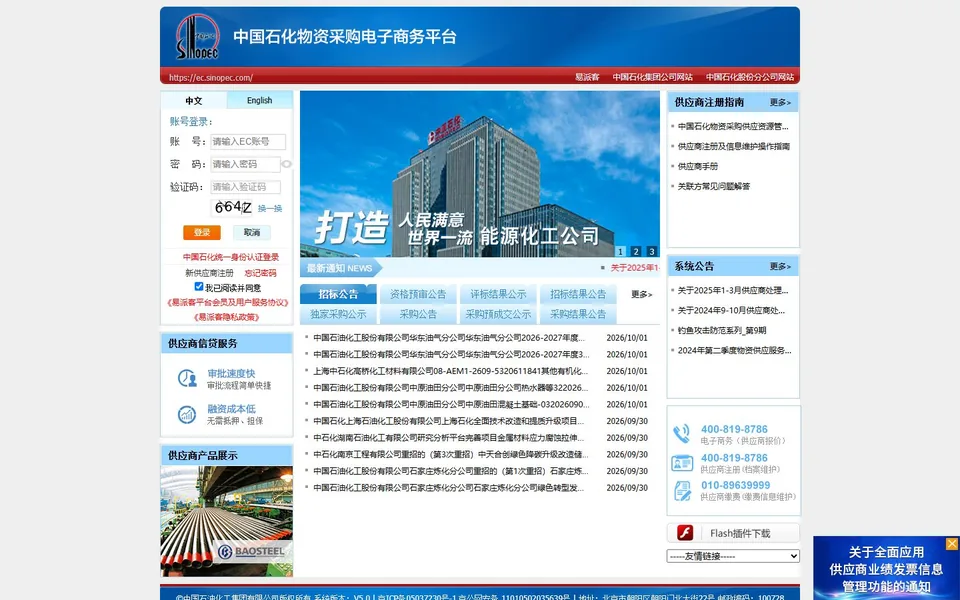Open 新供应商注册 link
960x600 pixels.
click(209, 273)
